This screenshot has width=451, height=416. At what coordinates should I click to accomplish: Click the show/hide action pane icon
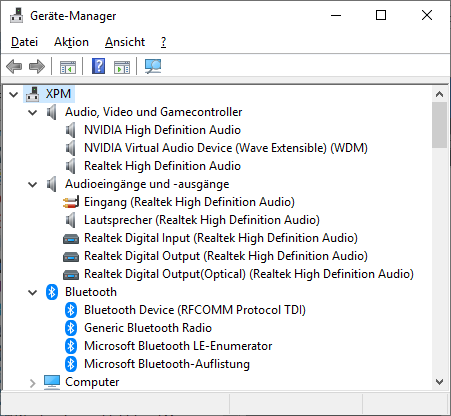click(x=122, y=67)
